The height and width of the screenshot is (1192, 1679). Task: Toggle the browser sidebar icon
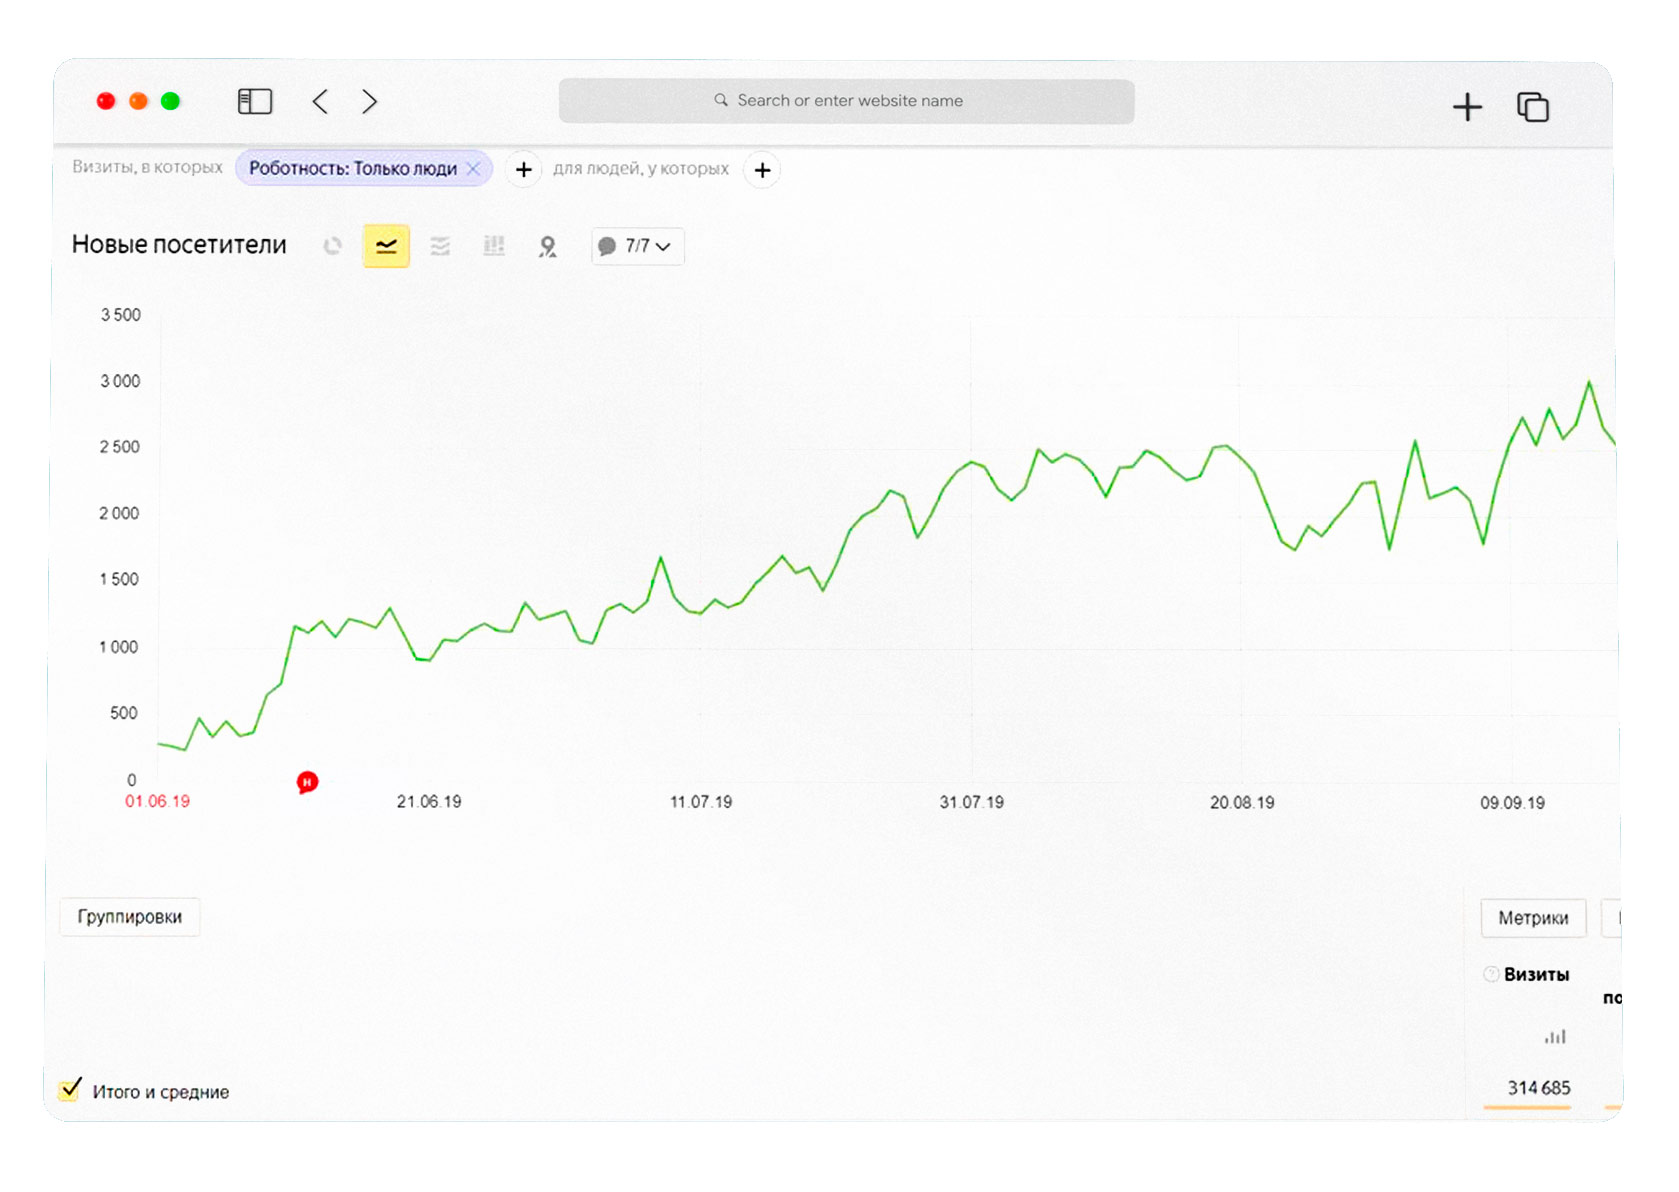[x=255, y=101]
